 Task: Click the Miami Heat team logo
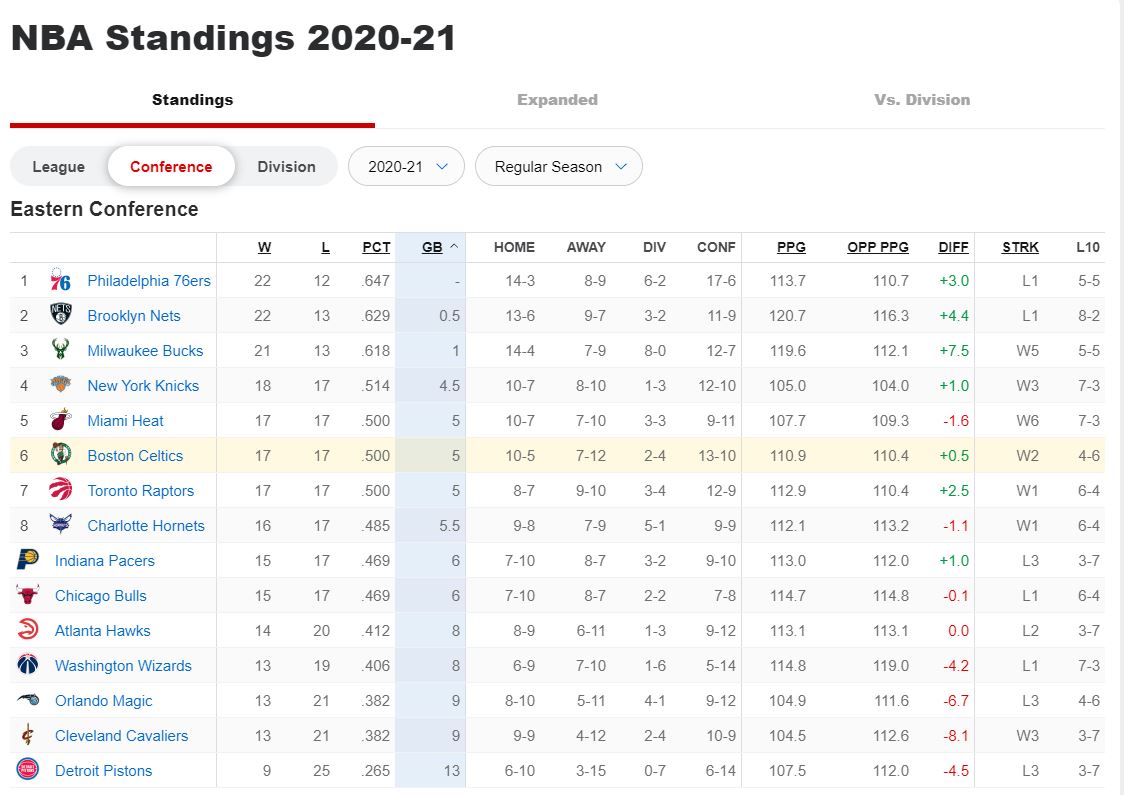(61, 420)
